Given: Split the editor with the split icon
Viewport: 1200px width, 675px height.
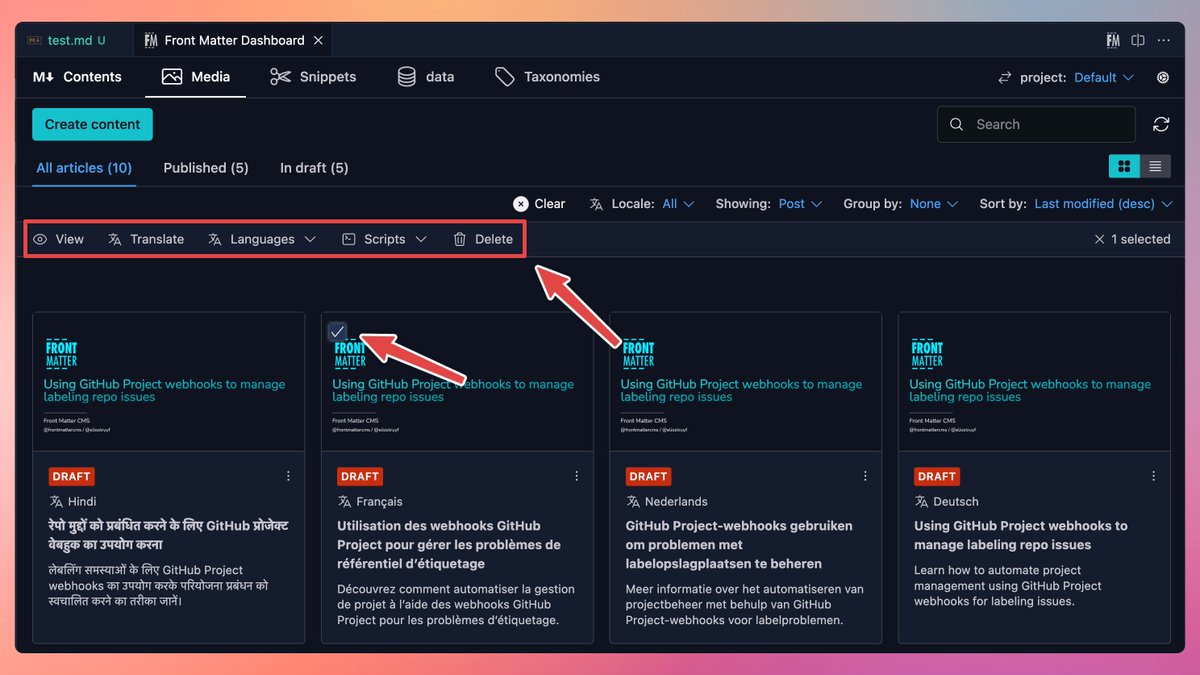Looking at the screenshot, I should pos(1138,40).
